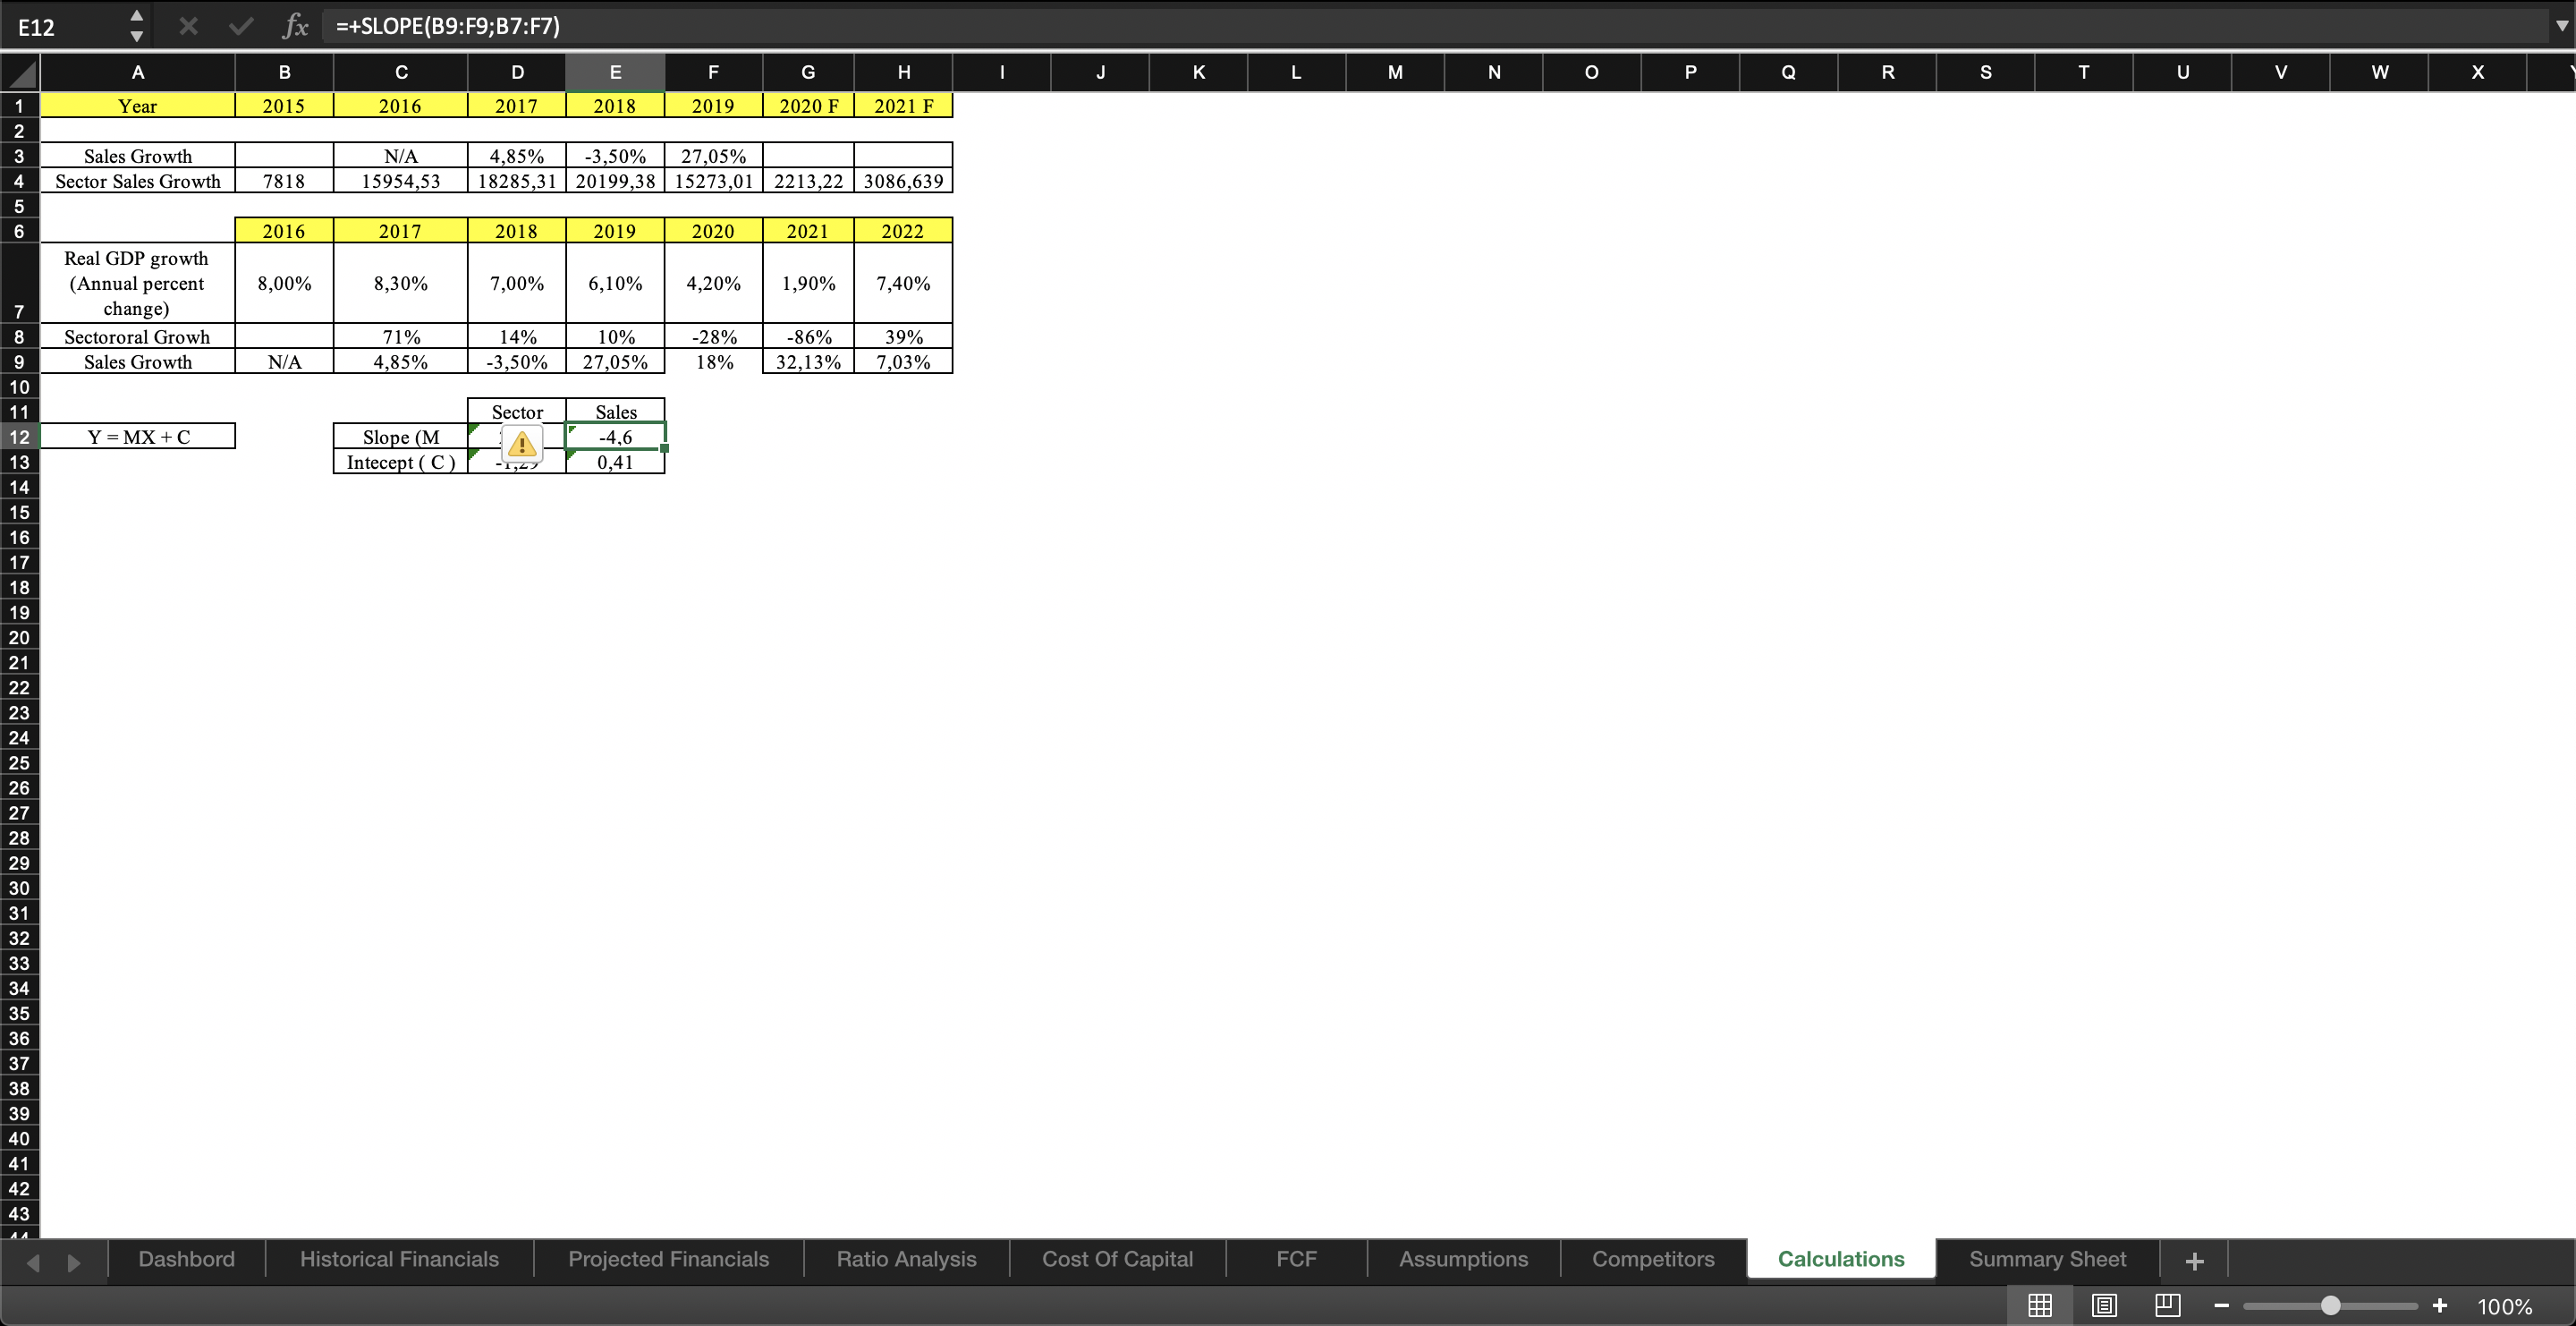The height and width of the screenshot is (1326, 2576).
Task: Adjust the zoom slider
Action: pos(2330,1305)
